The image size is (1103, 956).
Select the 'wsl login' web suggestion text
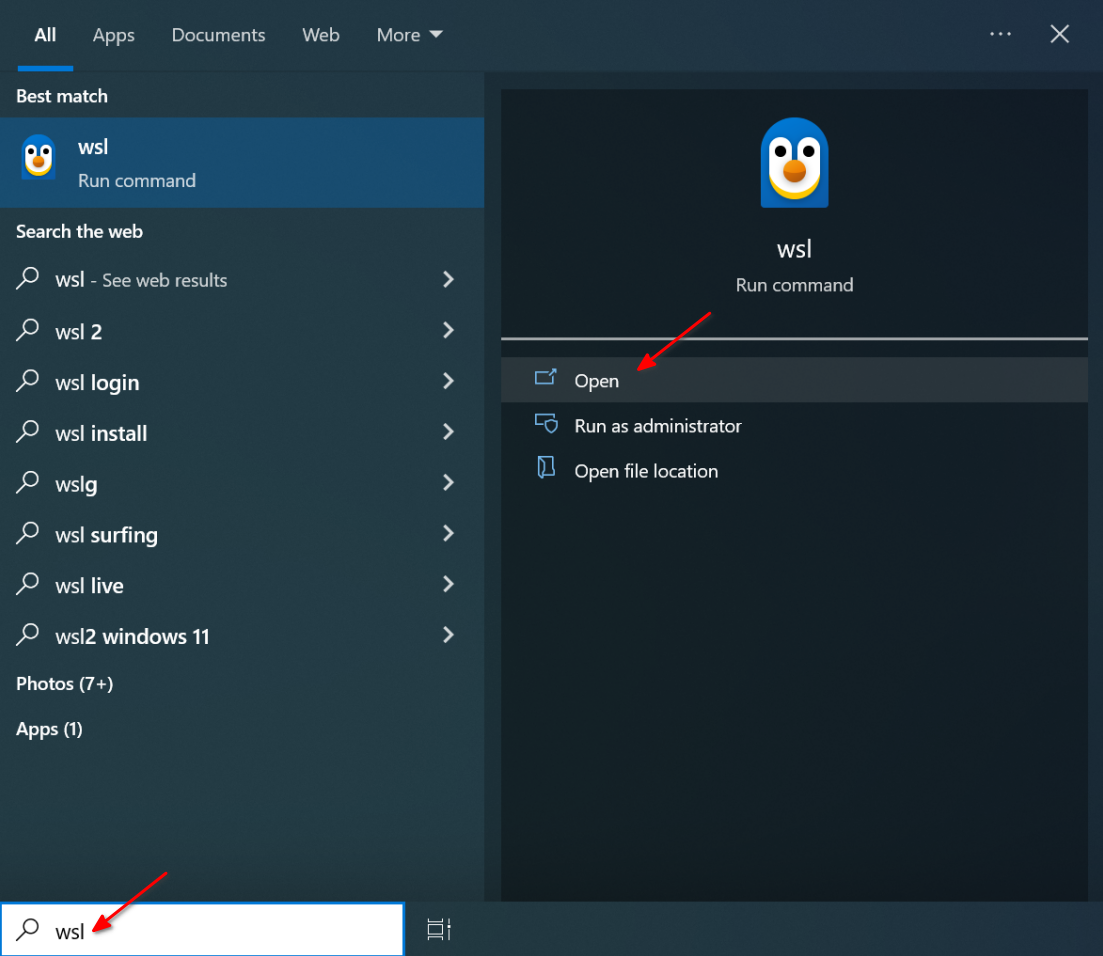click(x=97, y=383)
